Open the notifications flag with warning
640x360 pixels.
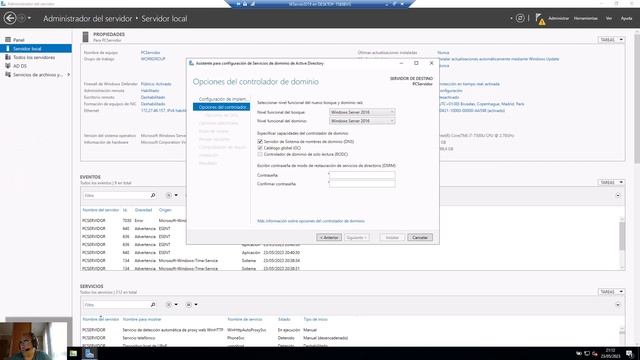(x=540, y=19)
